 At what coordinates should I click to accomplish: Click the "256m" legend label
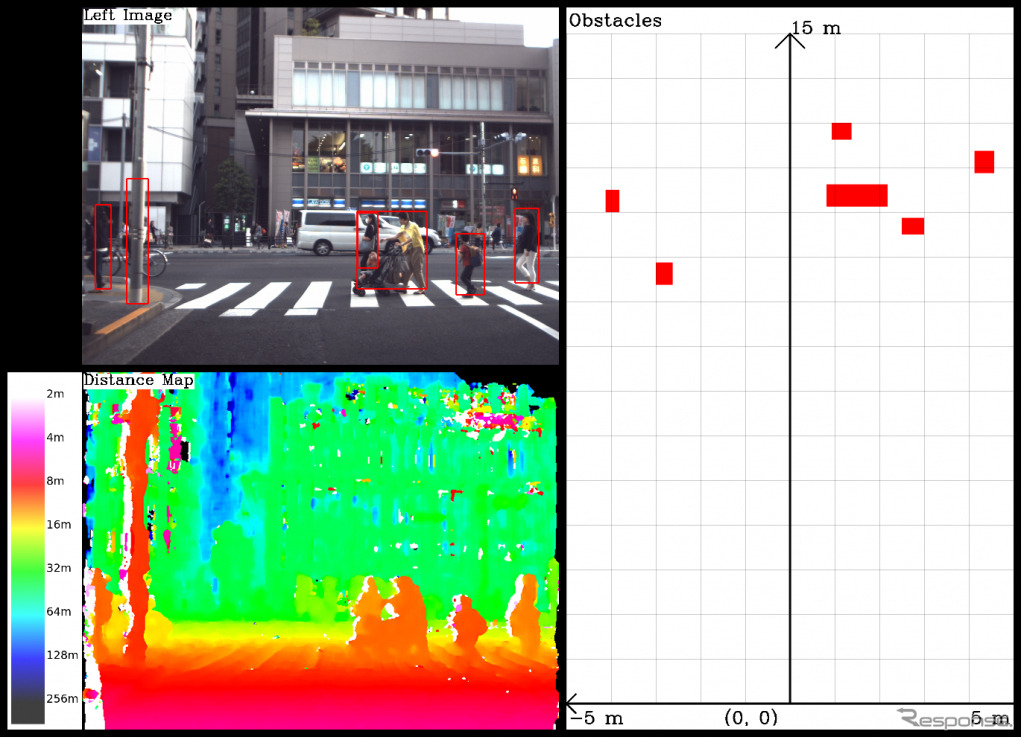point(62,699)
